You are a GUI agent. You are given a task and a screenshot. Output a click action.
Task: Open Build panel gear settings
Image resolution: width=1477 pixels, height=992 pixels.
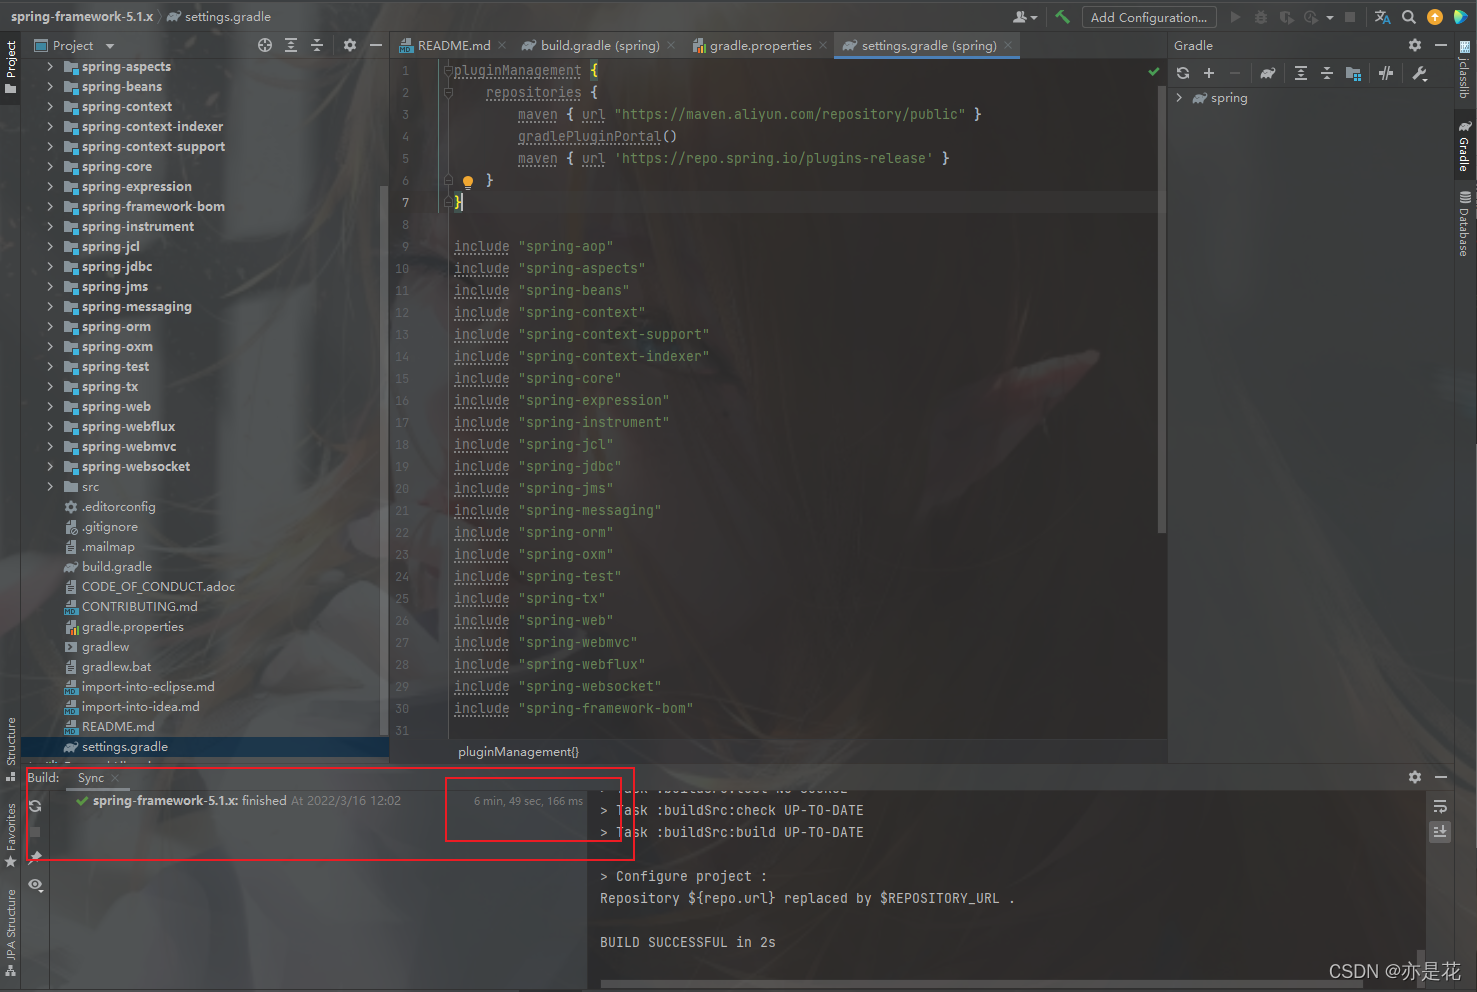(x=1415, y=777)
